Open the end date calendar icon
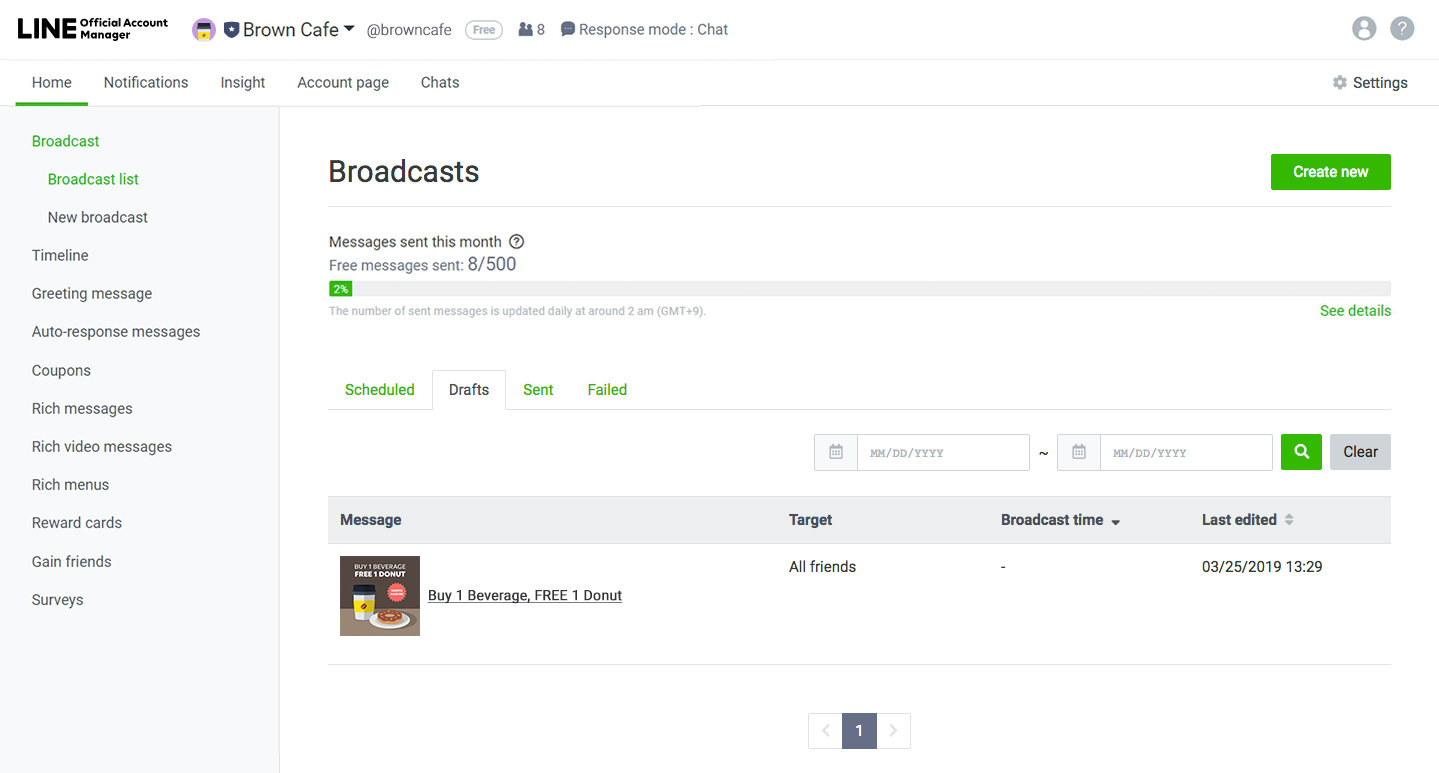Screen dimensions: 1439x773 coord(1079,452)
